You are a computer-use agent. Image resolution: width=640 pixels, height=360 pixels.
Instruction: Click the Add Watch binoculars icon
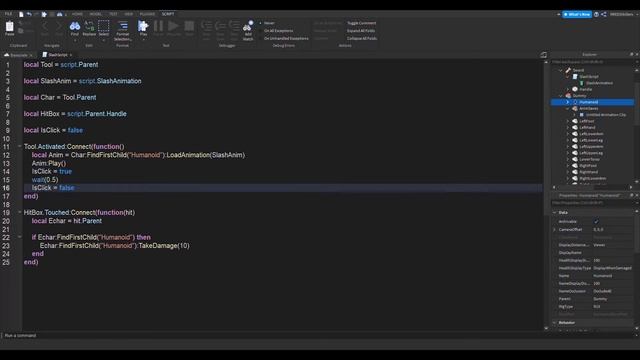(x=248, y=27)
